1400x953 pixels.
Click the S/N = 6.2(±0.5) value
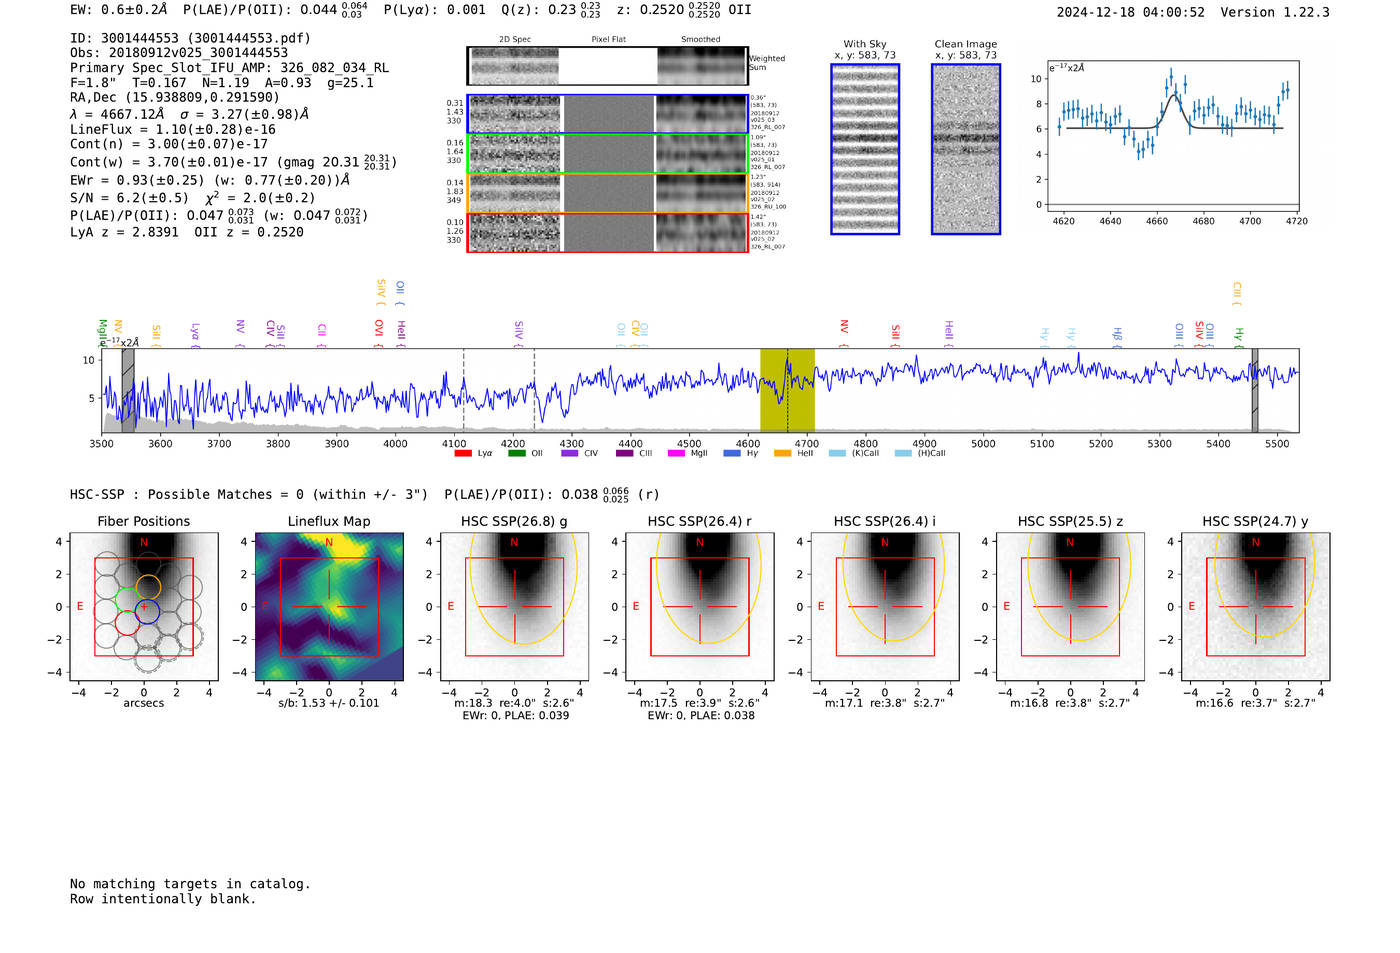(129, 198)
